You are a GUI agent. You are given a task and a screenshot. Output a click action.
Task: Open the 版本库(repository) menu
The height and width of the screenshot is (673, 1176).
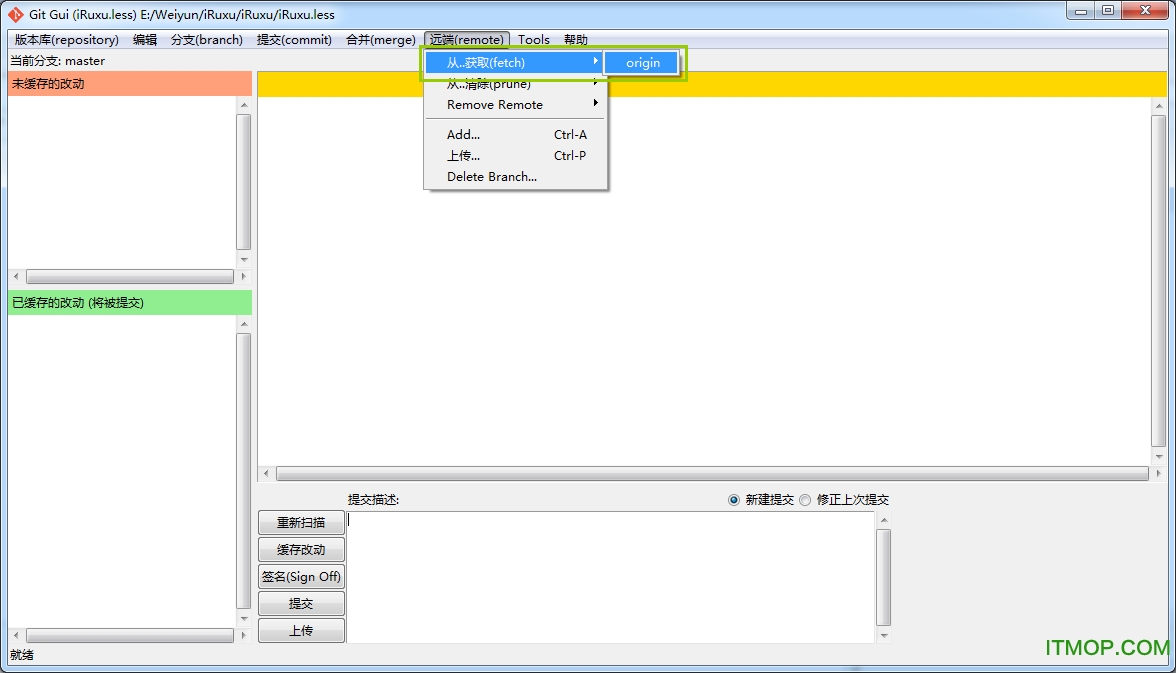click(66, 39)
